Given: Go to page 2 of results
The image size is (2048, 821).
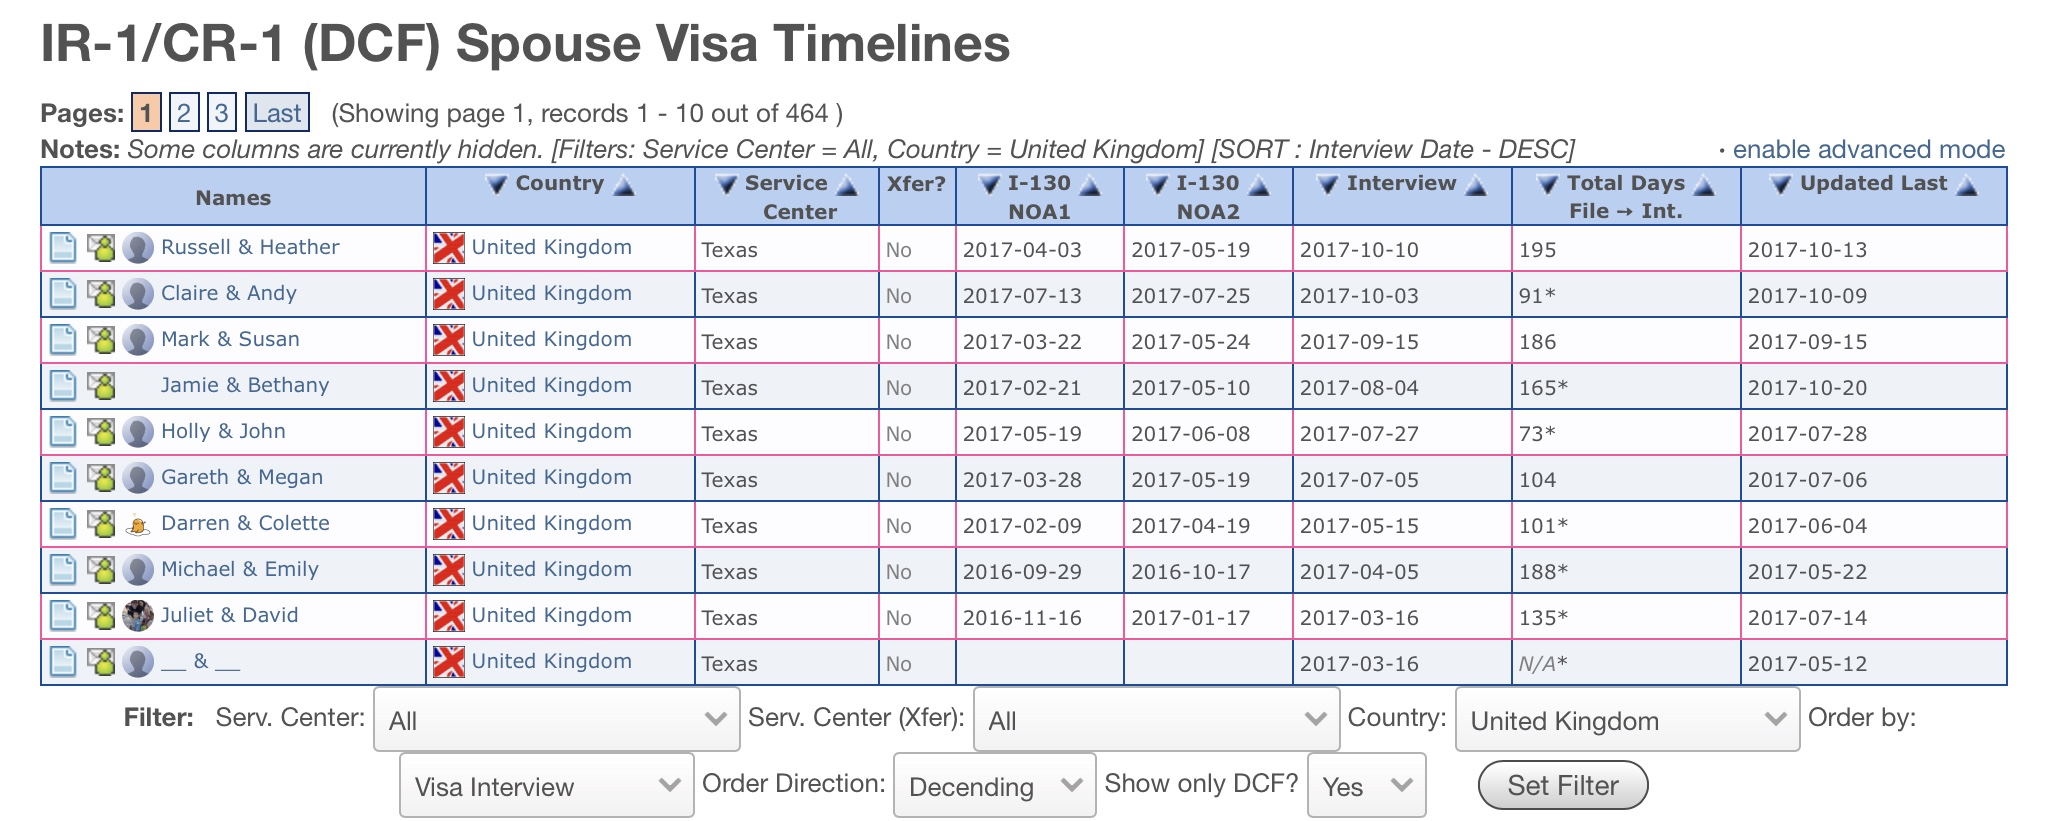Looking at the screenshot, I should click(184, 113).
